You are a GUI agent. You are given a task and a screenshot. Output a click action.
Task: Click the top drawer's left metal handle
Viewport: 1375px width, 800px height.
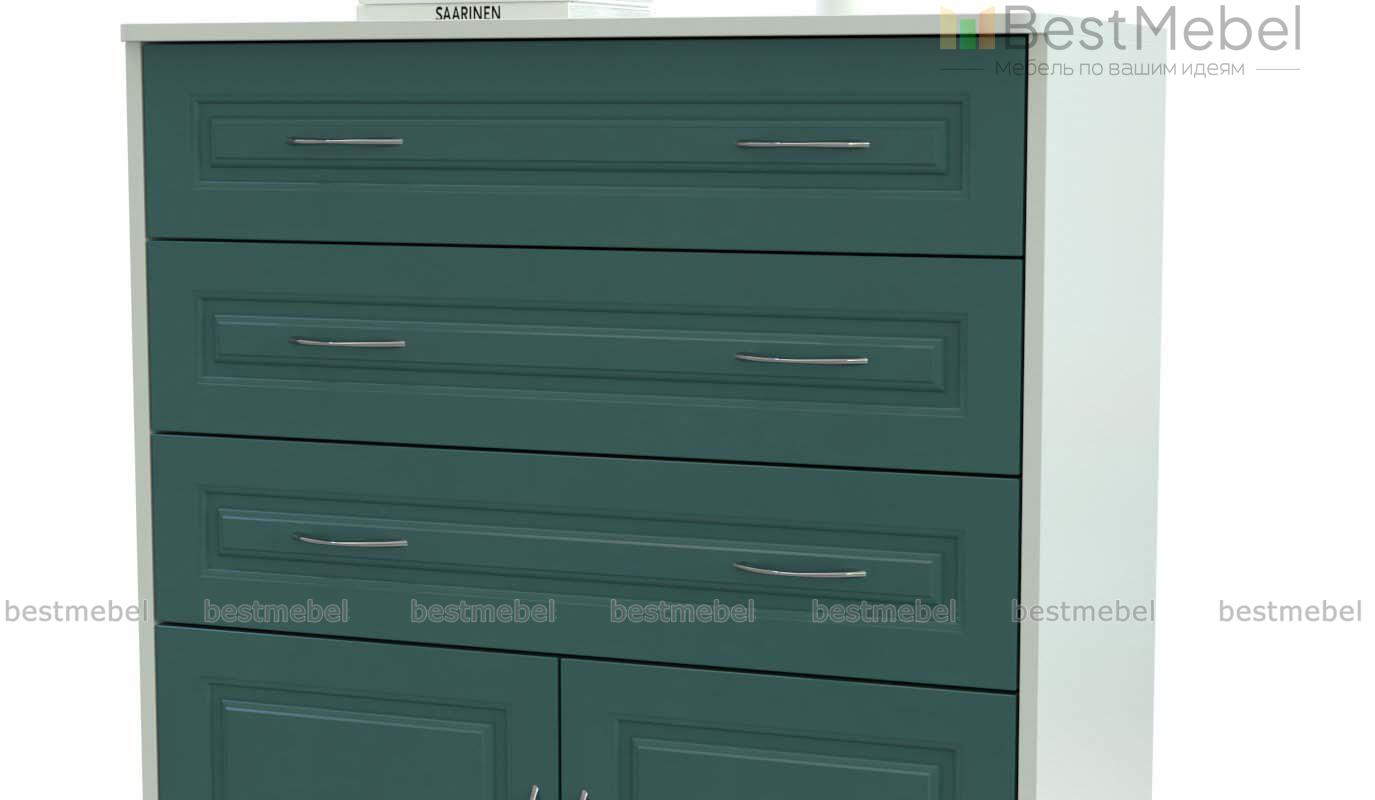[346, 141]
